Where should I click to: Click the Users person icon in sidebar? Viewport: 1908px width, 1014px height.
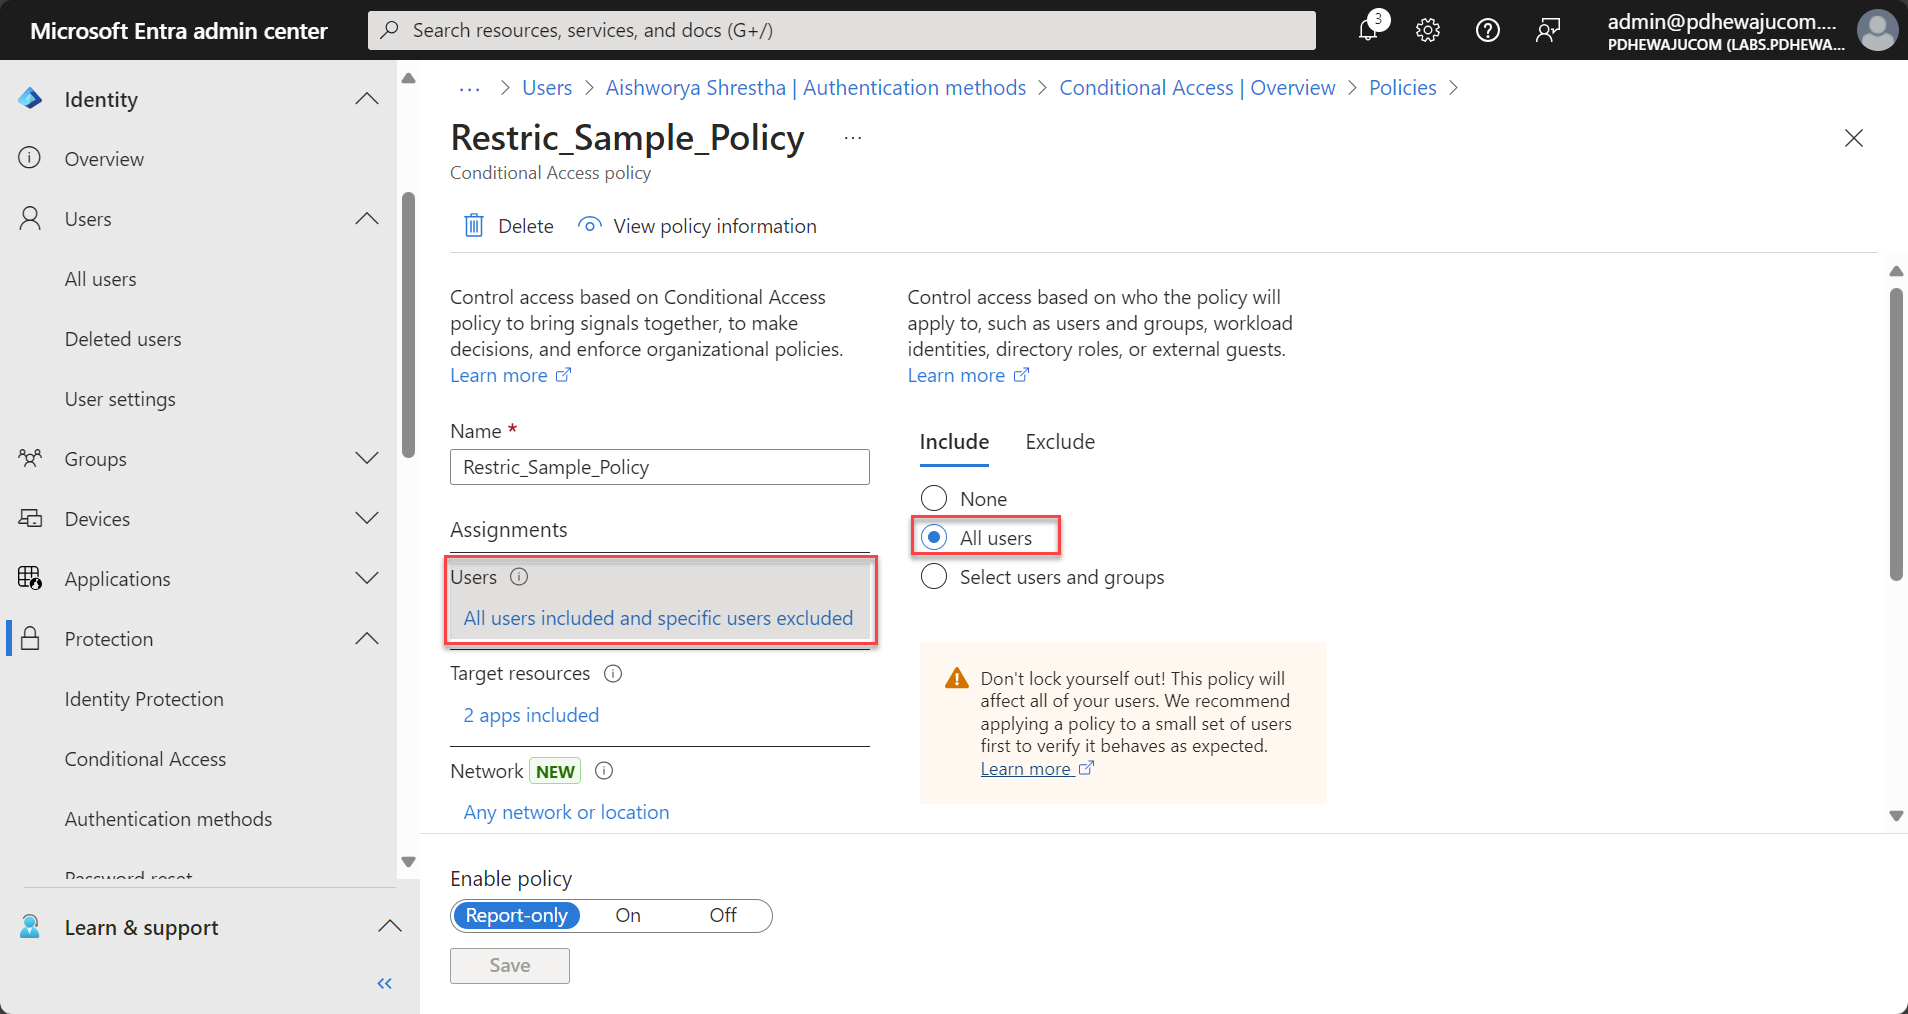point(30,218)
